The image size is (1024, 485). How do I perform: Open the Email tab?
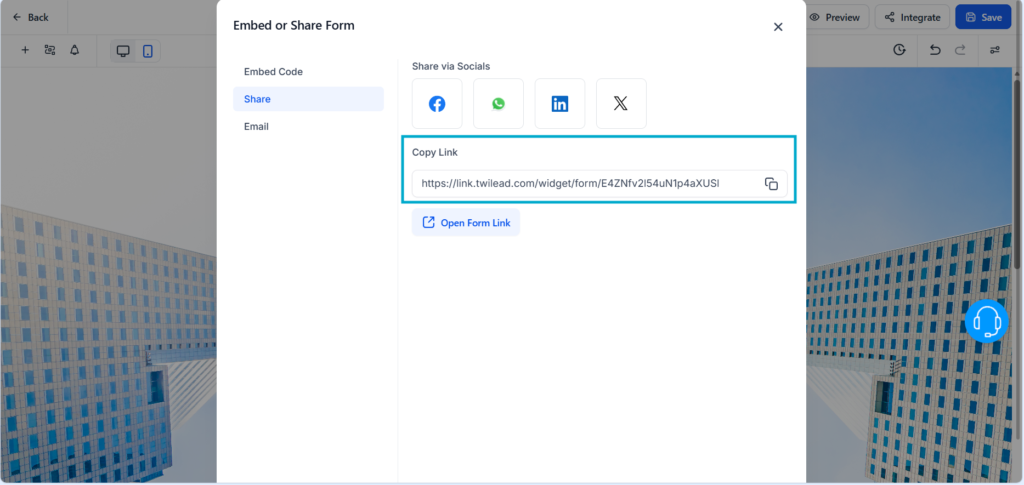coord(256,127)
